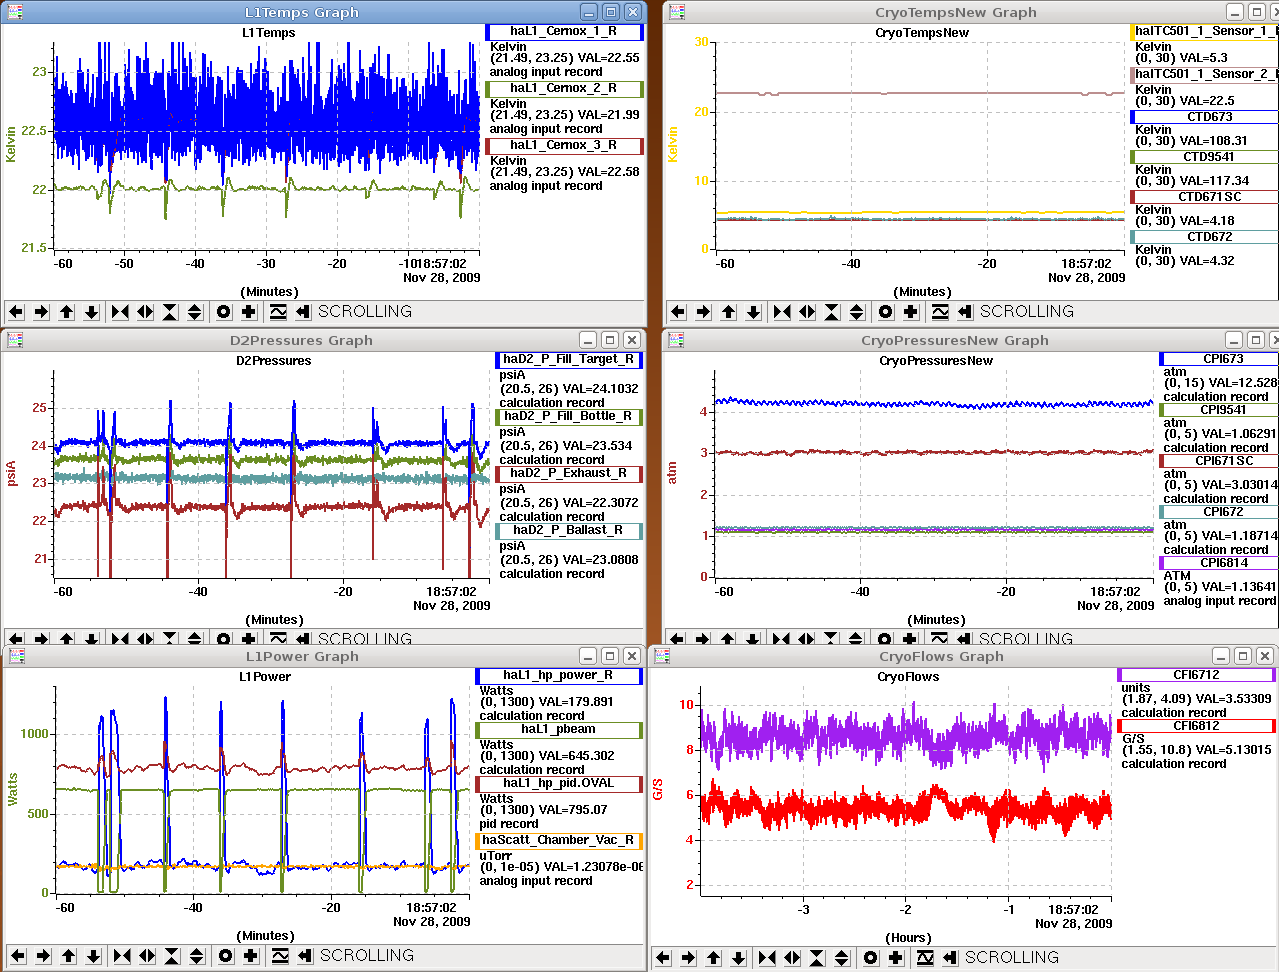Click plus icon in CryoFlows Graph toolbar
1279x972 pixels.
click(x=896, y=958)
